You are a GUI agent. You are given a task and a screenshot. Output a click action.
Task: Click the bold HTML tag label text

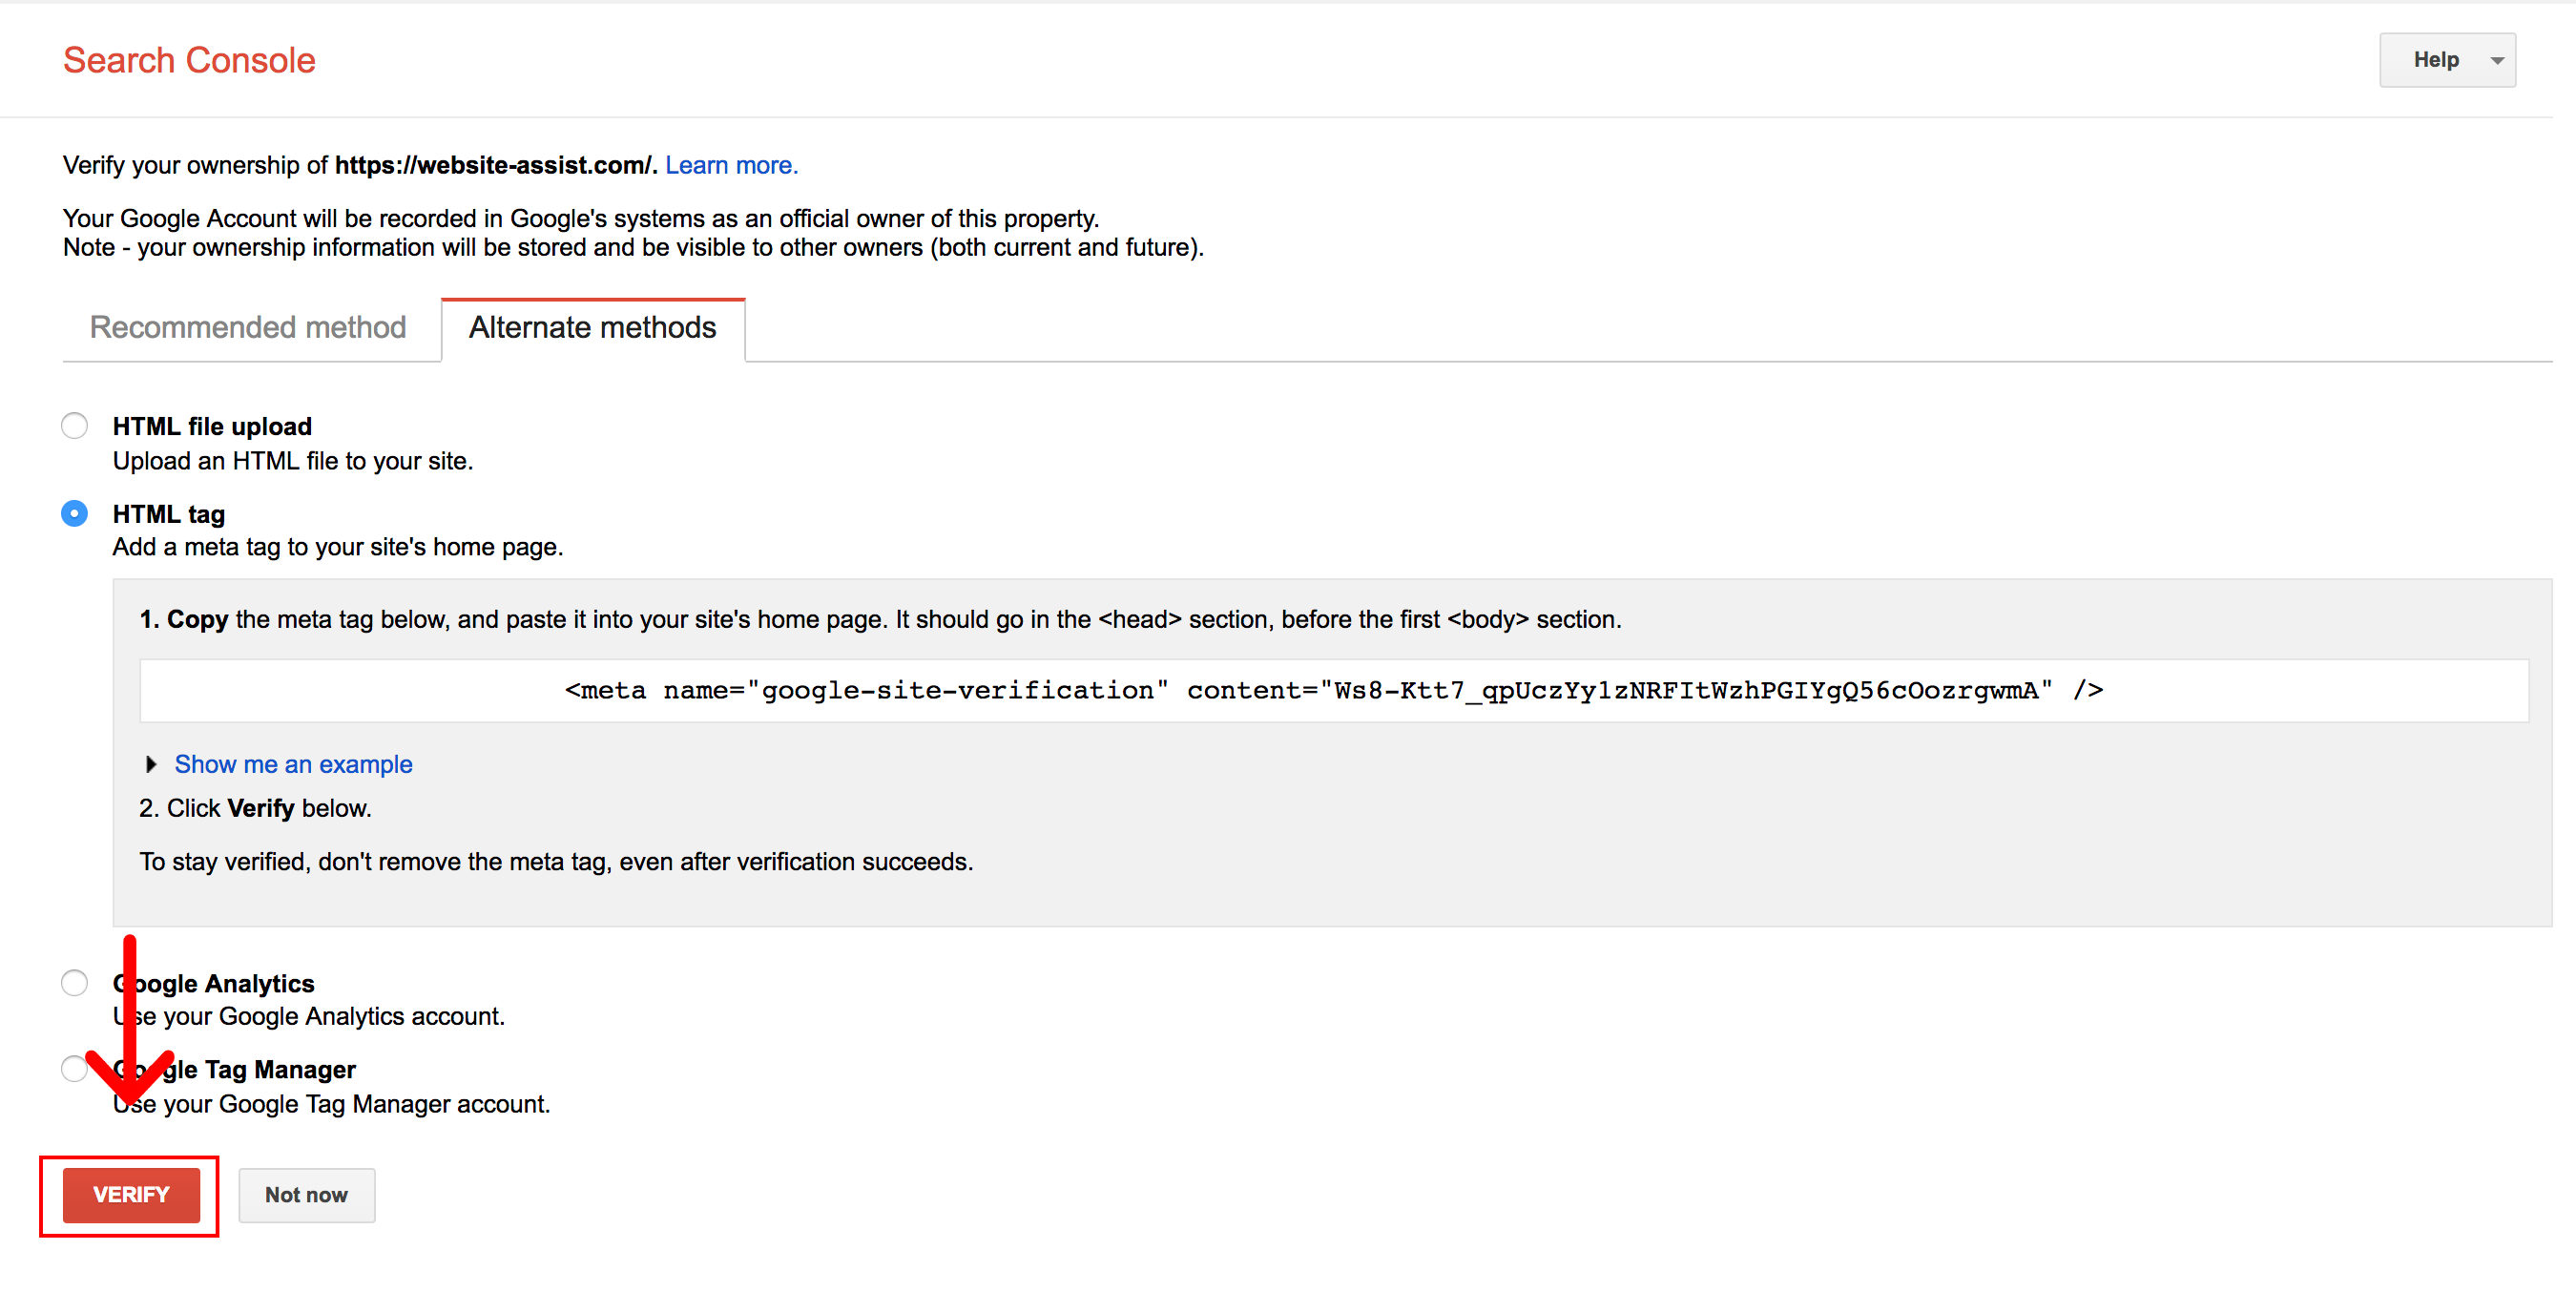(x=169, y=514)
